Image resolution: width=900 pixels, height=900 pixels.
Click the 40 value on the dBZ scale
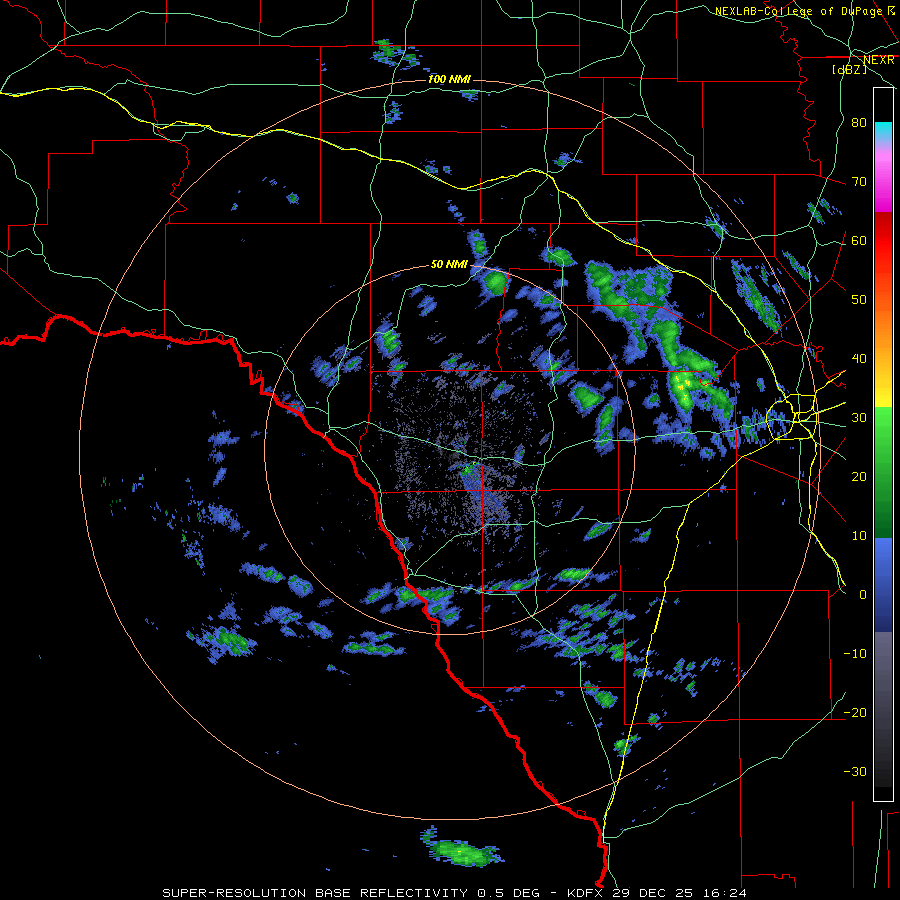pos(859,359)
